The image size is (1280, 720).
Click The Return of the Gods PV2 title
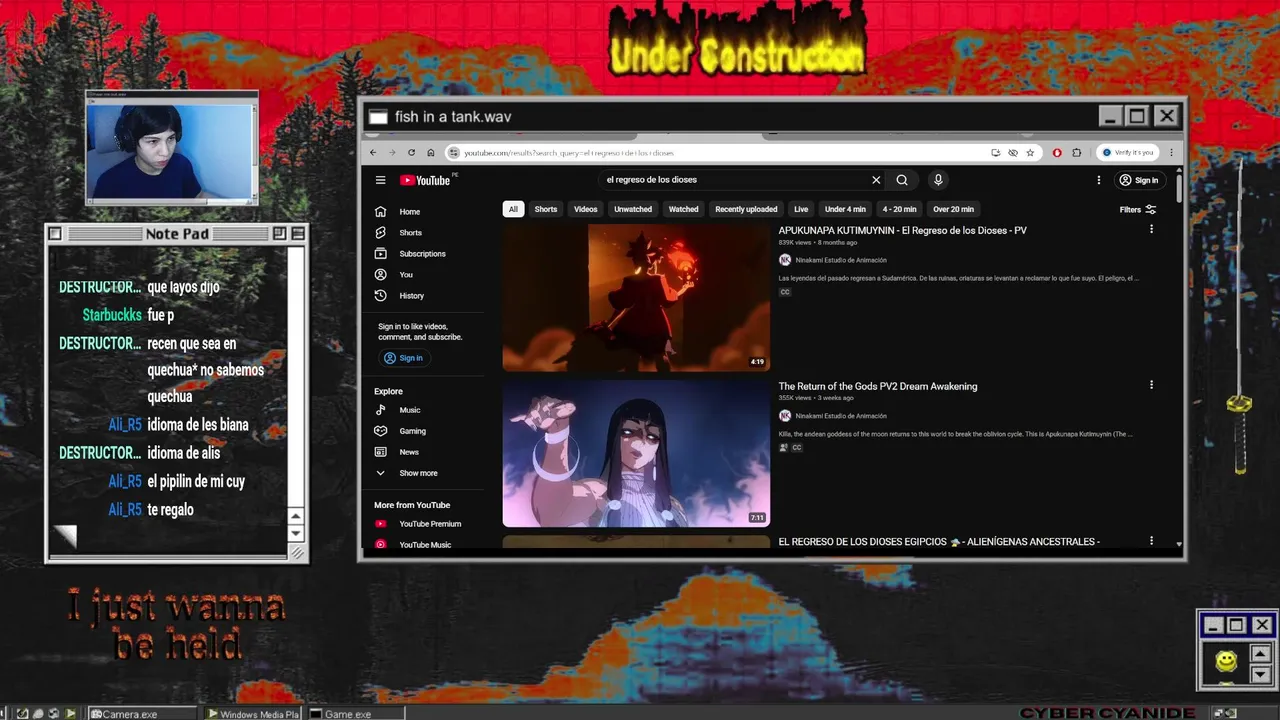[x=878, y=386]
